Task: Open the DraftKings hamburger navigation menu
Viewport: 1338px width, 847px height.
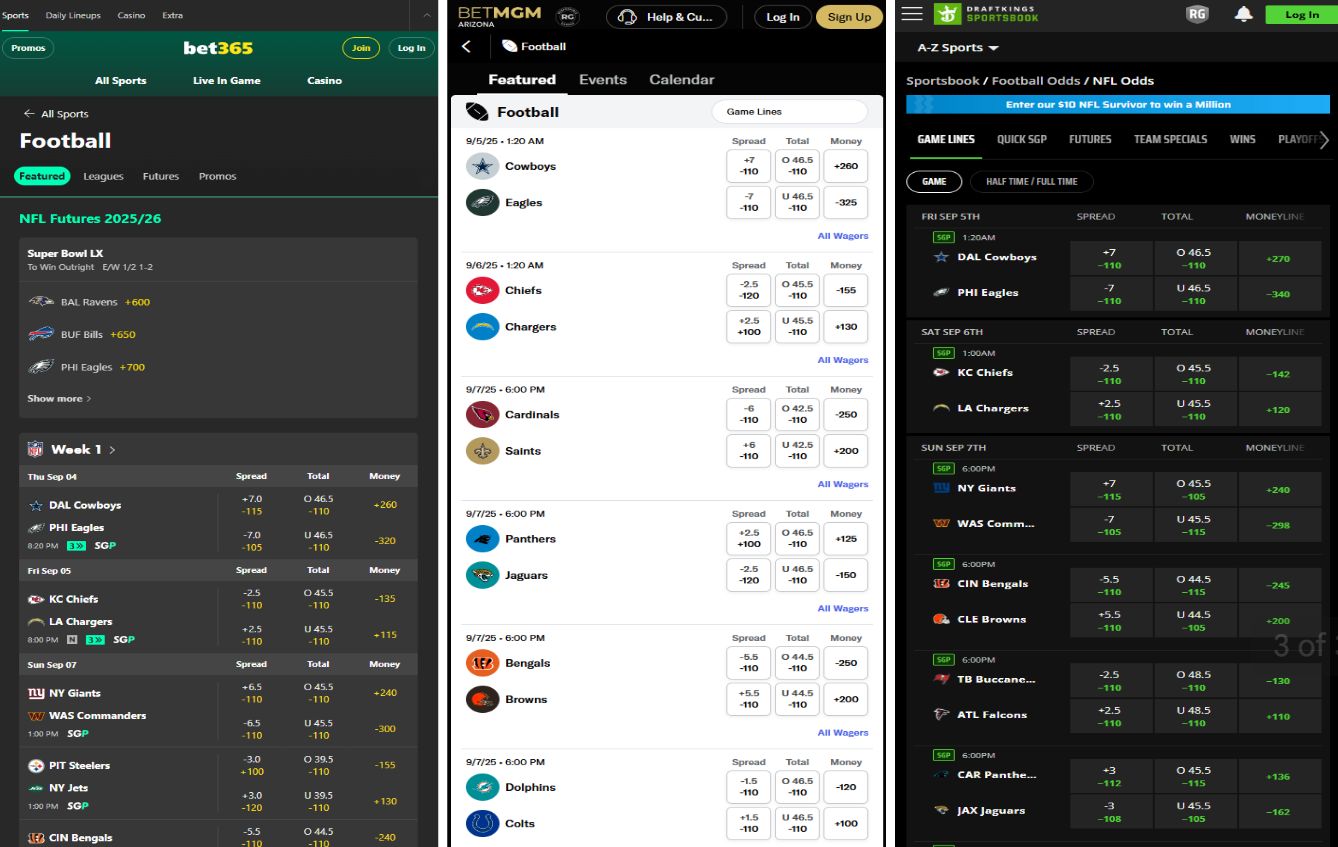Action: pyautogui.click(x=911, y=14)
